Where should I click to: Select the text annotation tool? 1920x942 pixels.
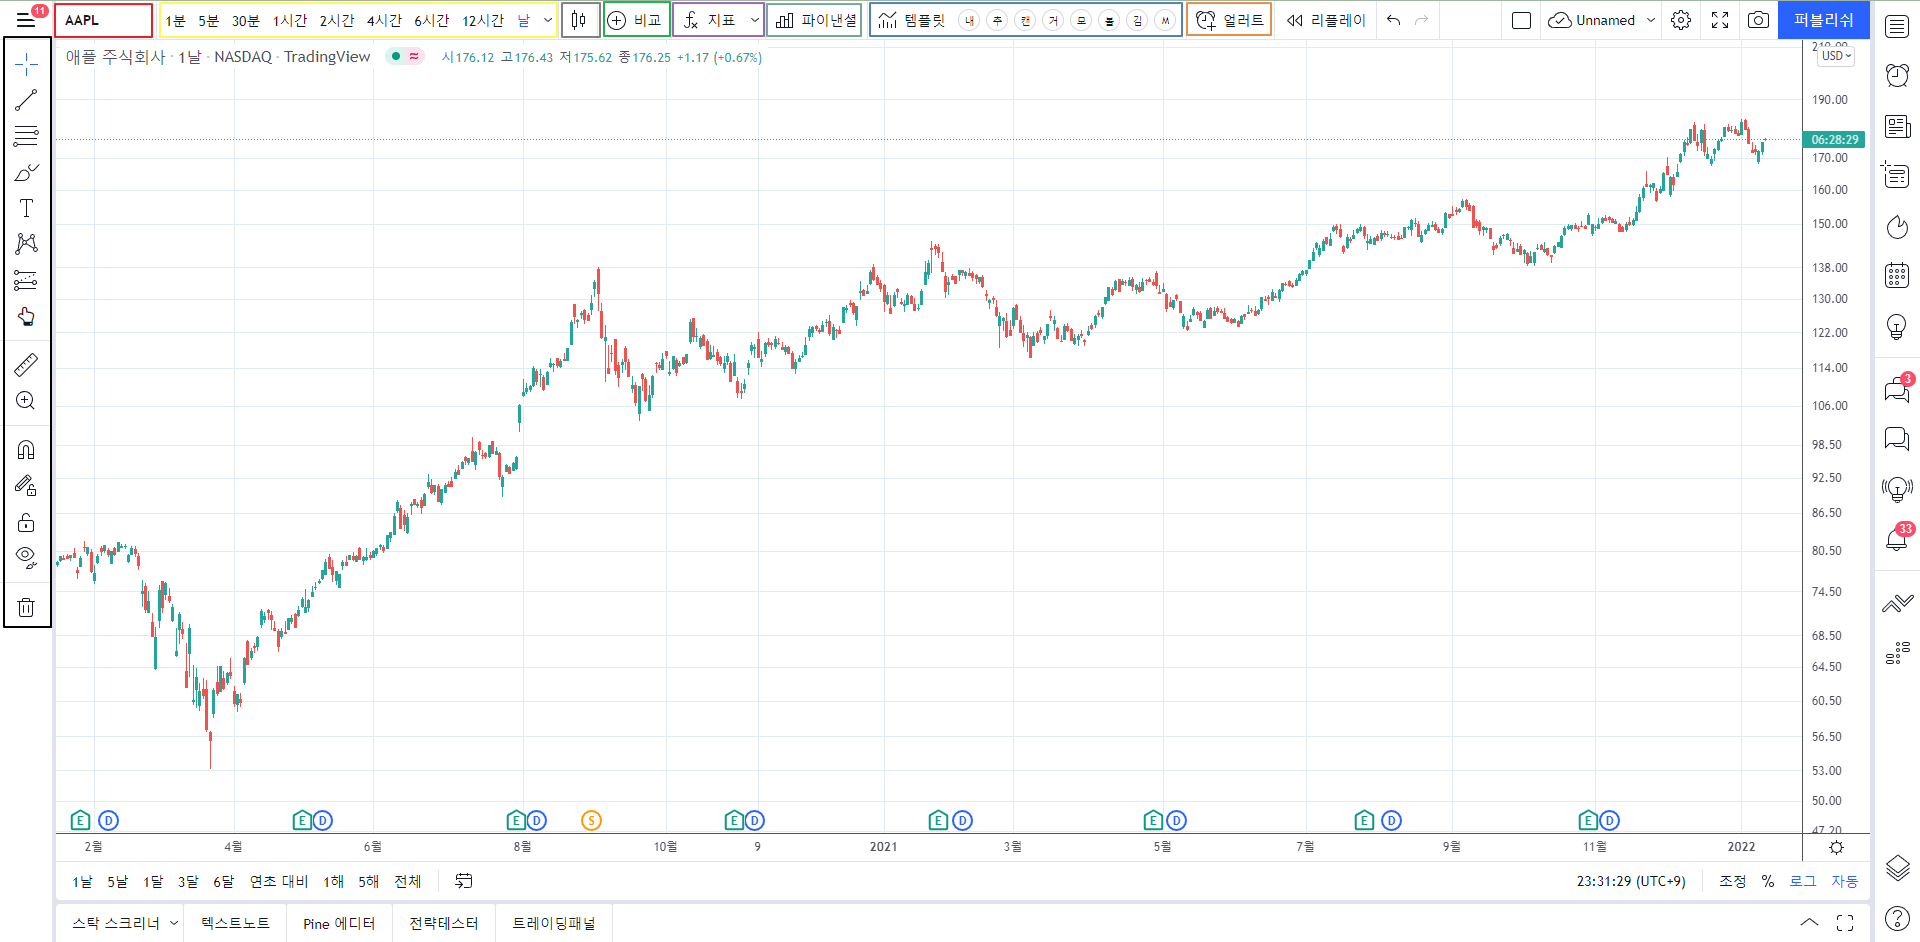26,208
